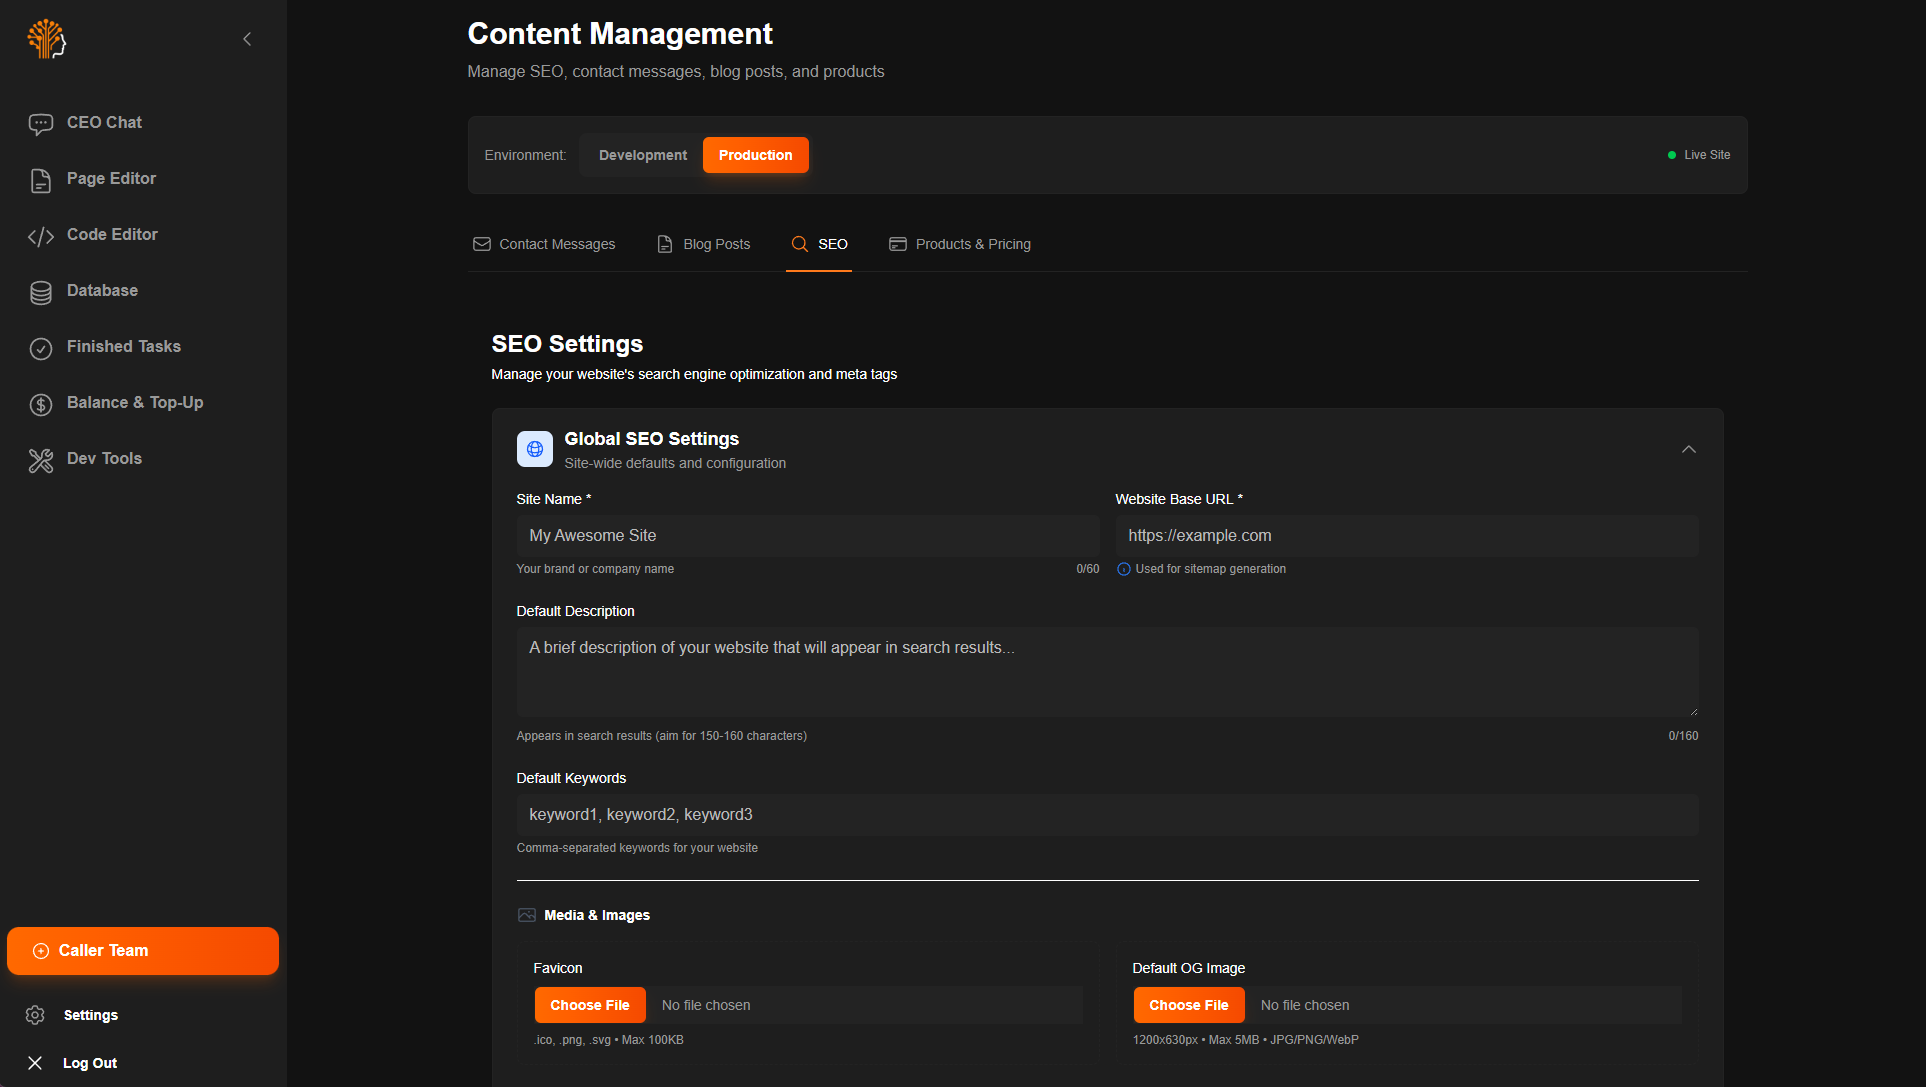Click the Log Out link
Viewport: 1926px width, 1087px height.
point(89,1063)
